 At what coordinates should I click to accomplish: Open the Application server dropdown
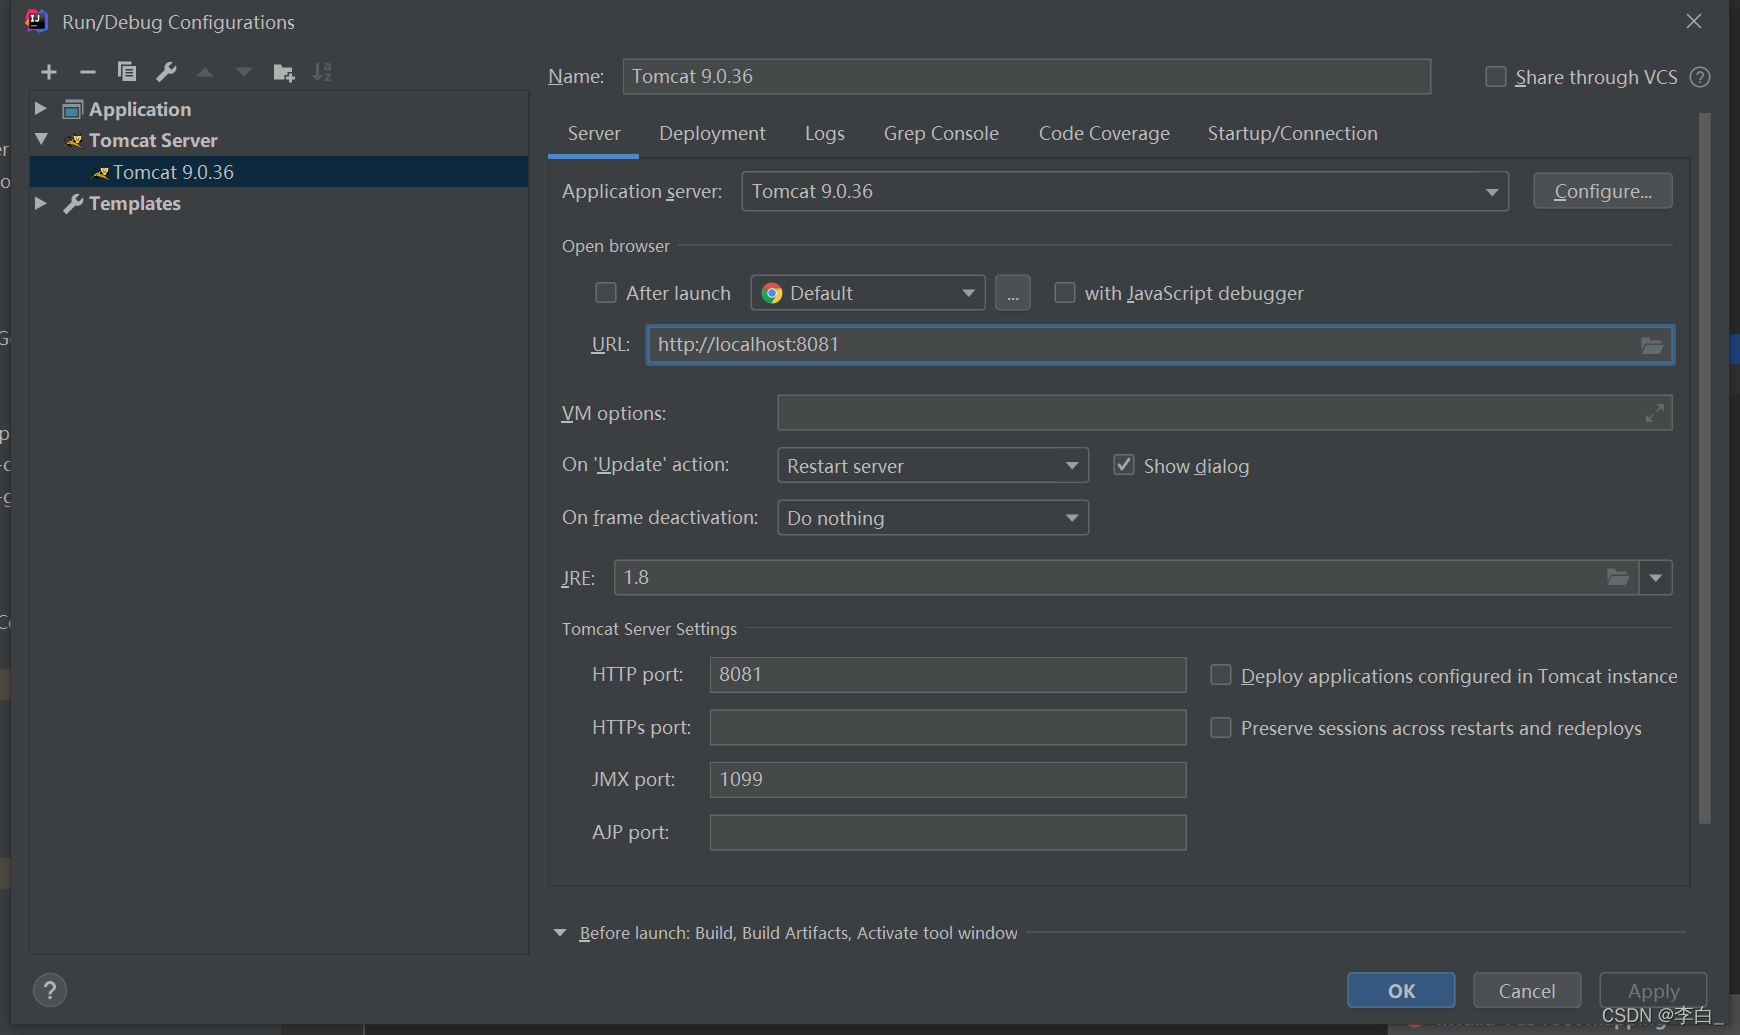coord(1125,191)
